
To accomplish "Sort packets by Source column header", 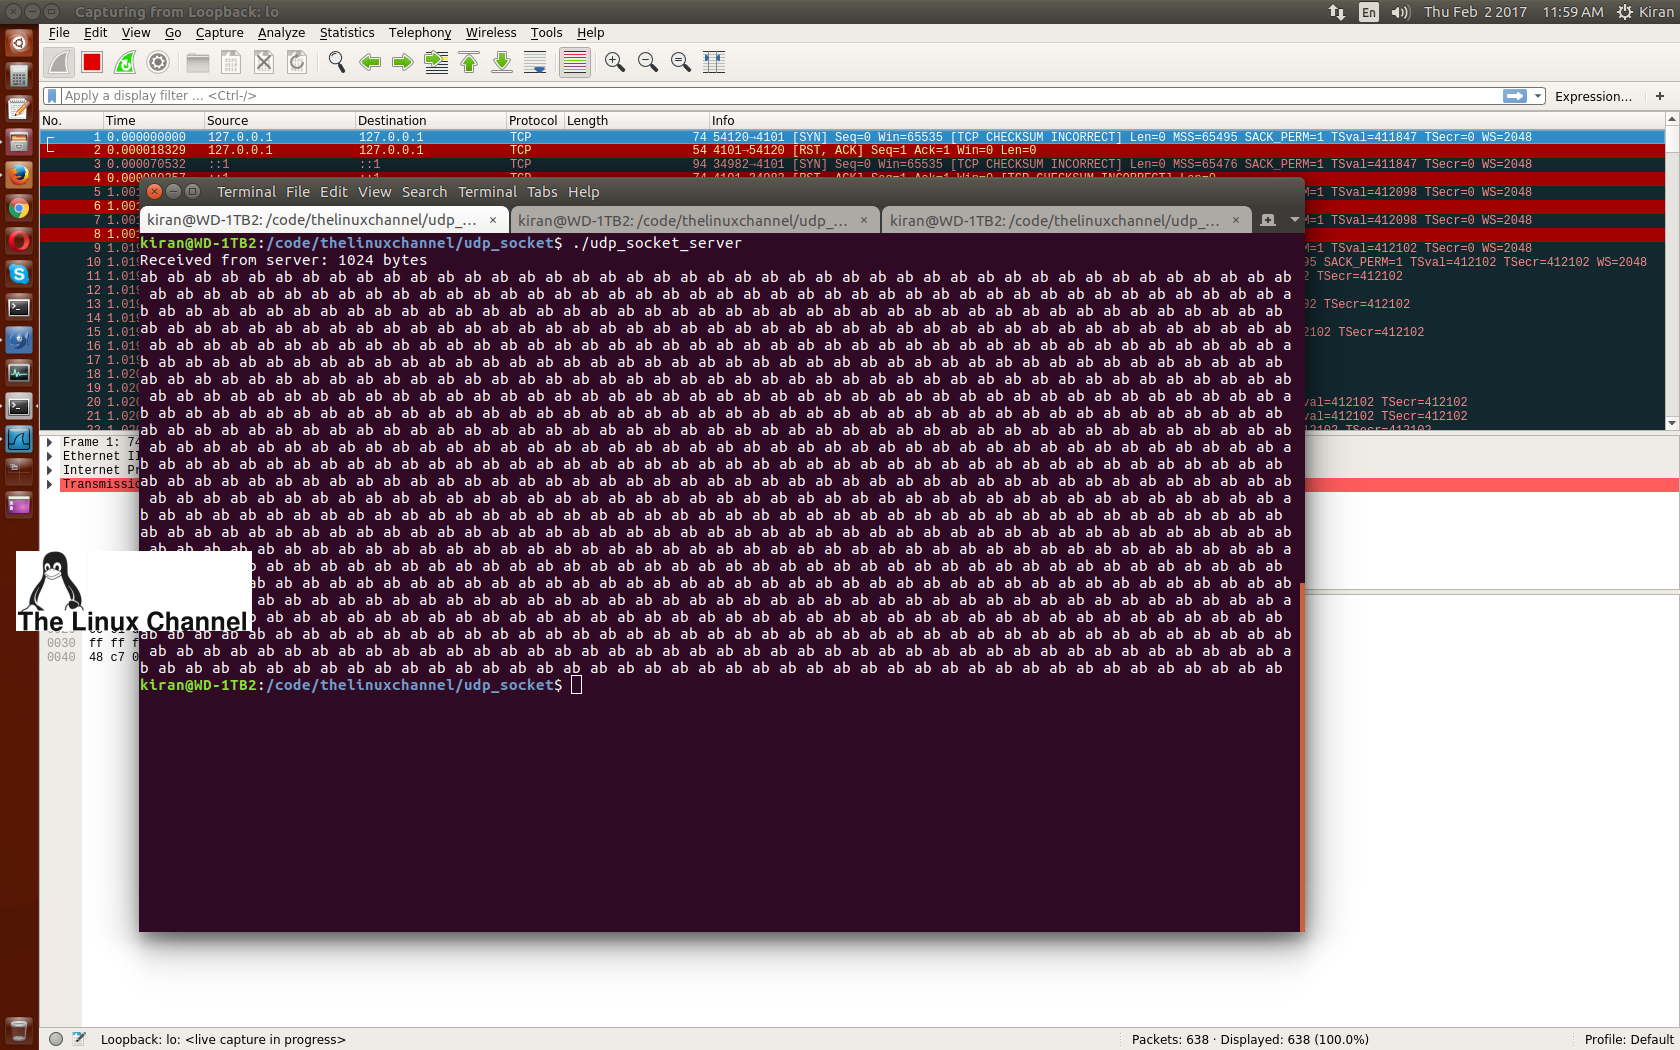I will [x=280, y=120].
